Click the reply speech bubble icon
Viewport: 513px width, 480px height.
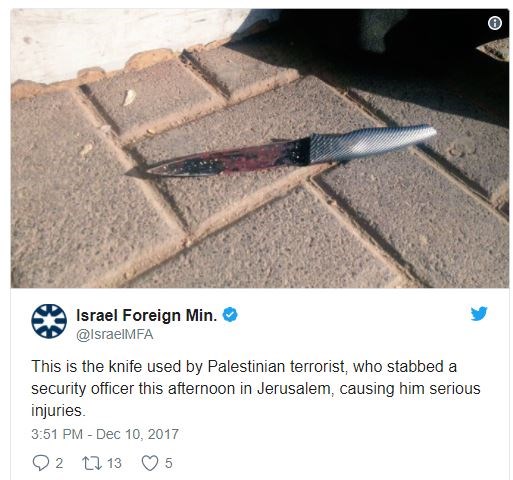coord(41,463)
